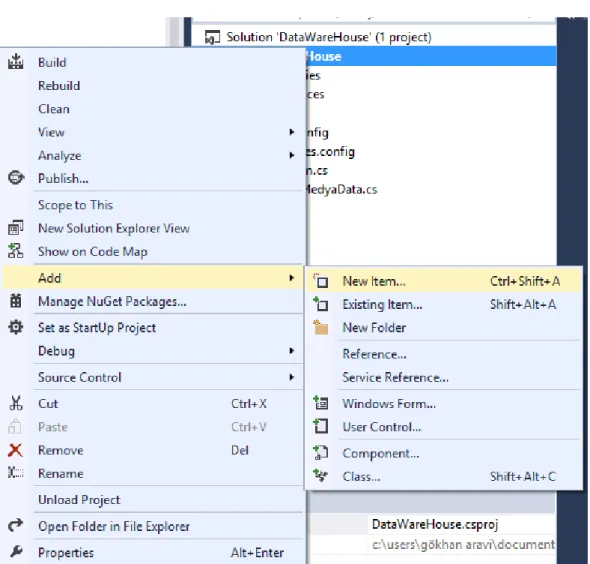Click the Publish globe icon

pyautogui.click(x=16, y=178)
